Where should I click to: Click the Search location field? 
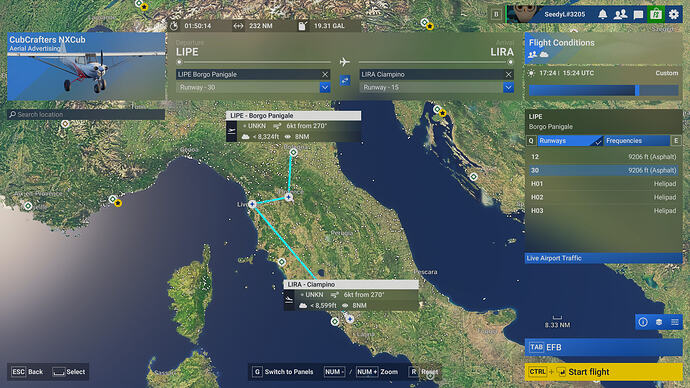click(86, 114)
